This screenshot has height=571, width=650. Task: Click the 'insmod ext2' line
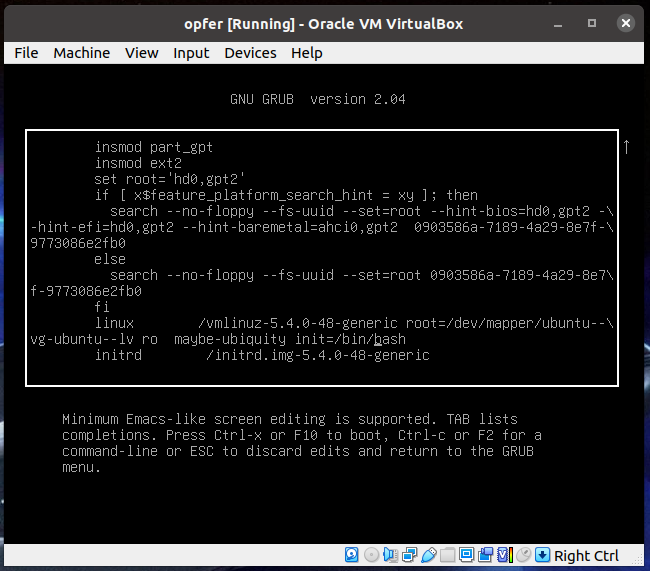click(x=138, y=163)
